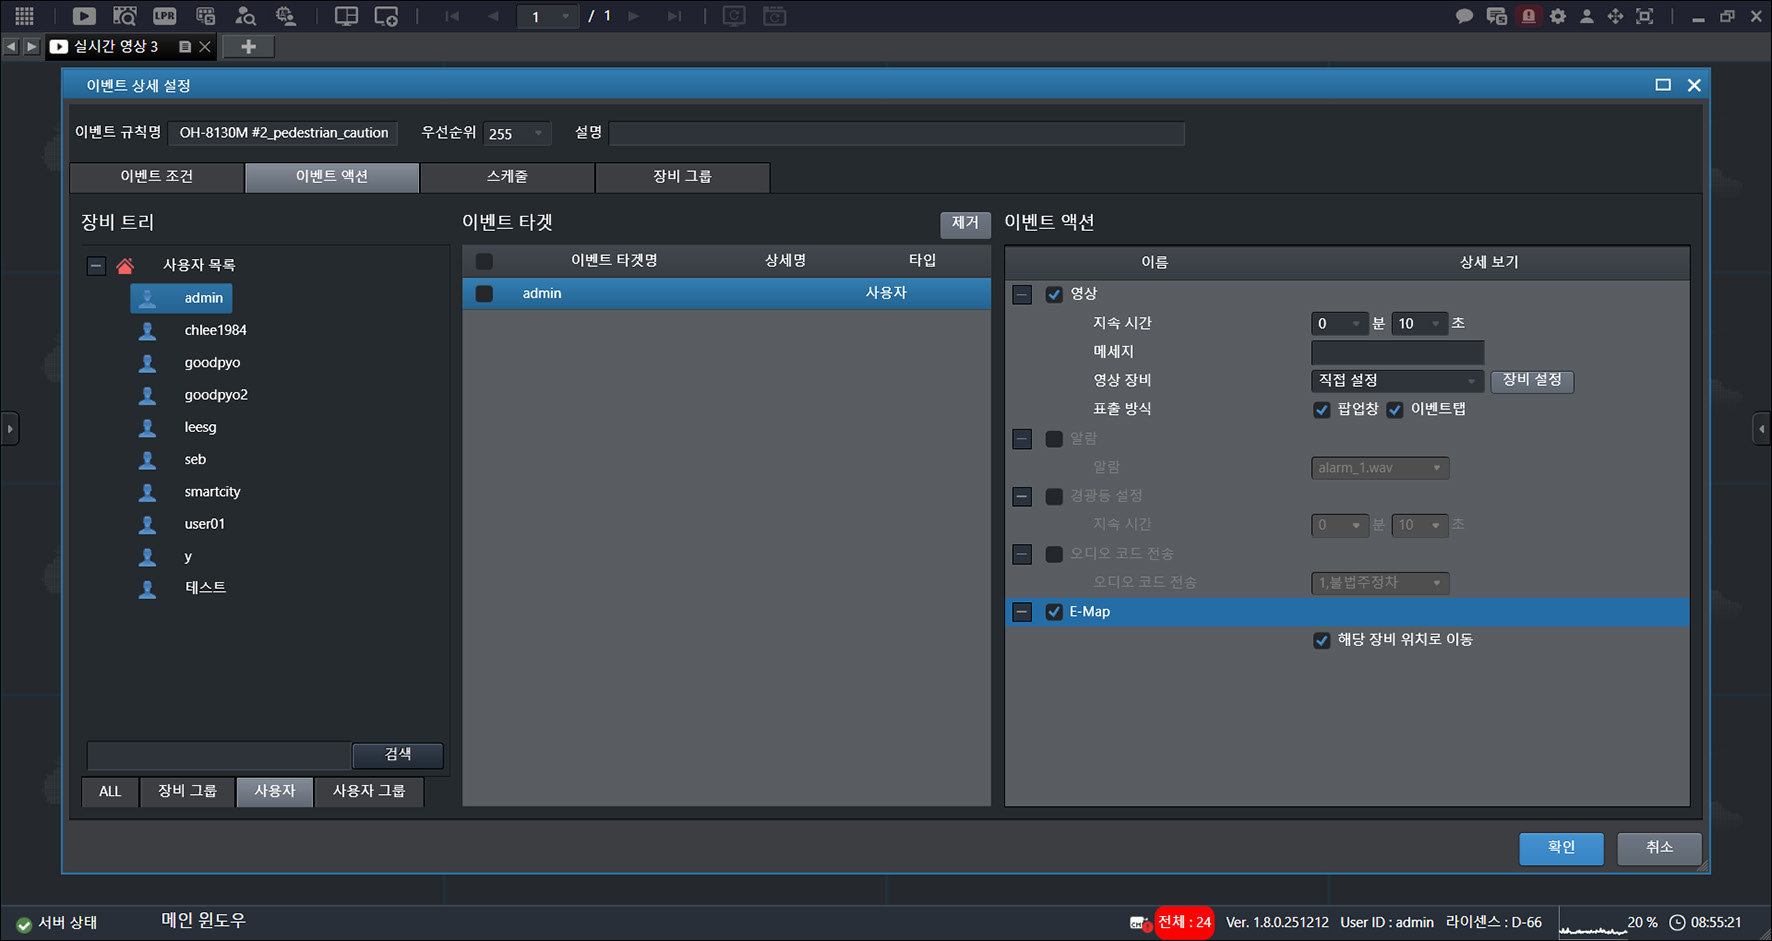Open the camera search magnifier icon
The width and height of the screenshot is (1772, 941).
(124, 16)
